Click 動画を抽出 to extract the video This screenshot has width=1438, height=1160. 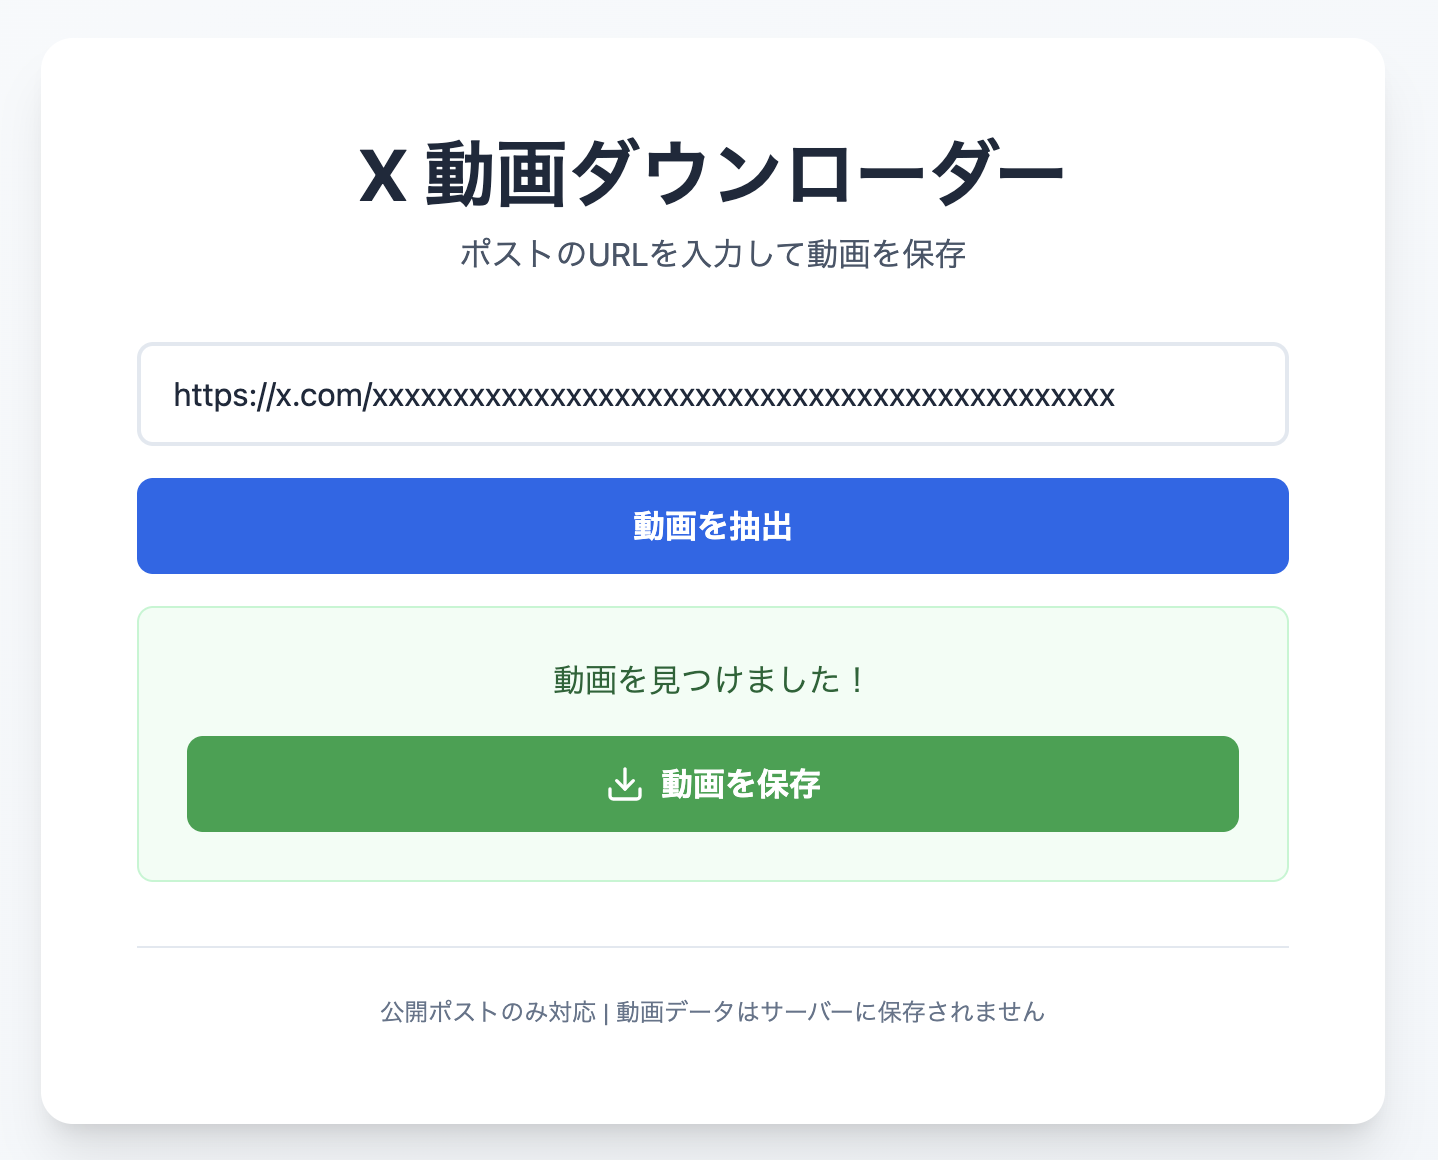[712, 526]
